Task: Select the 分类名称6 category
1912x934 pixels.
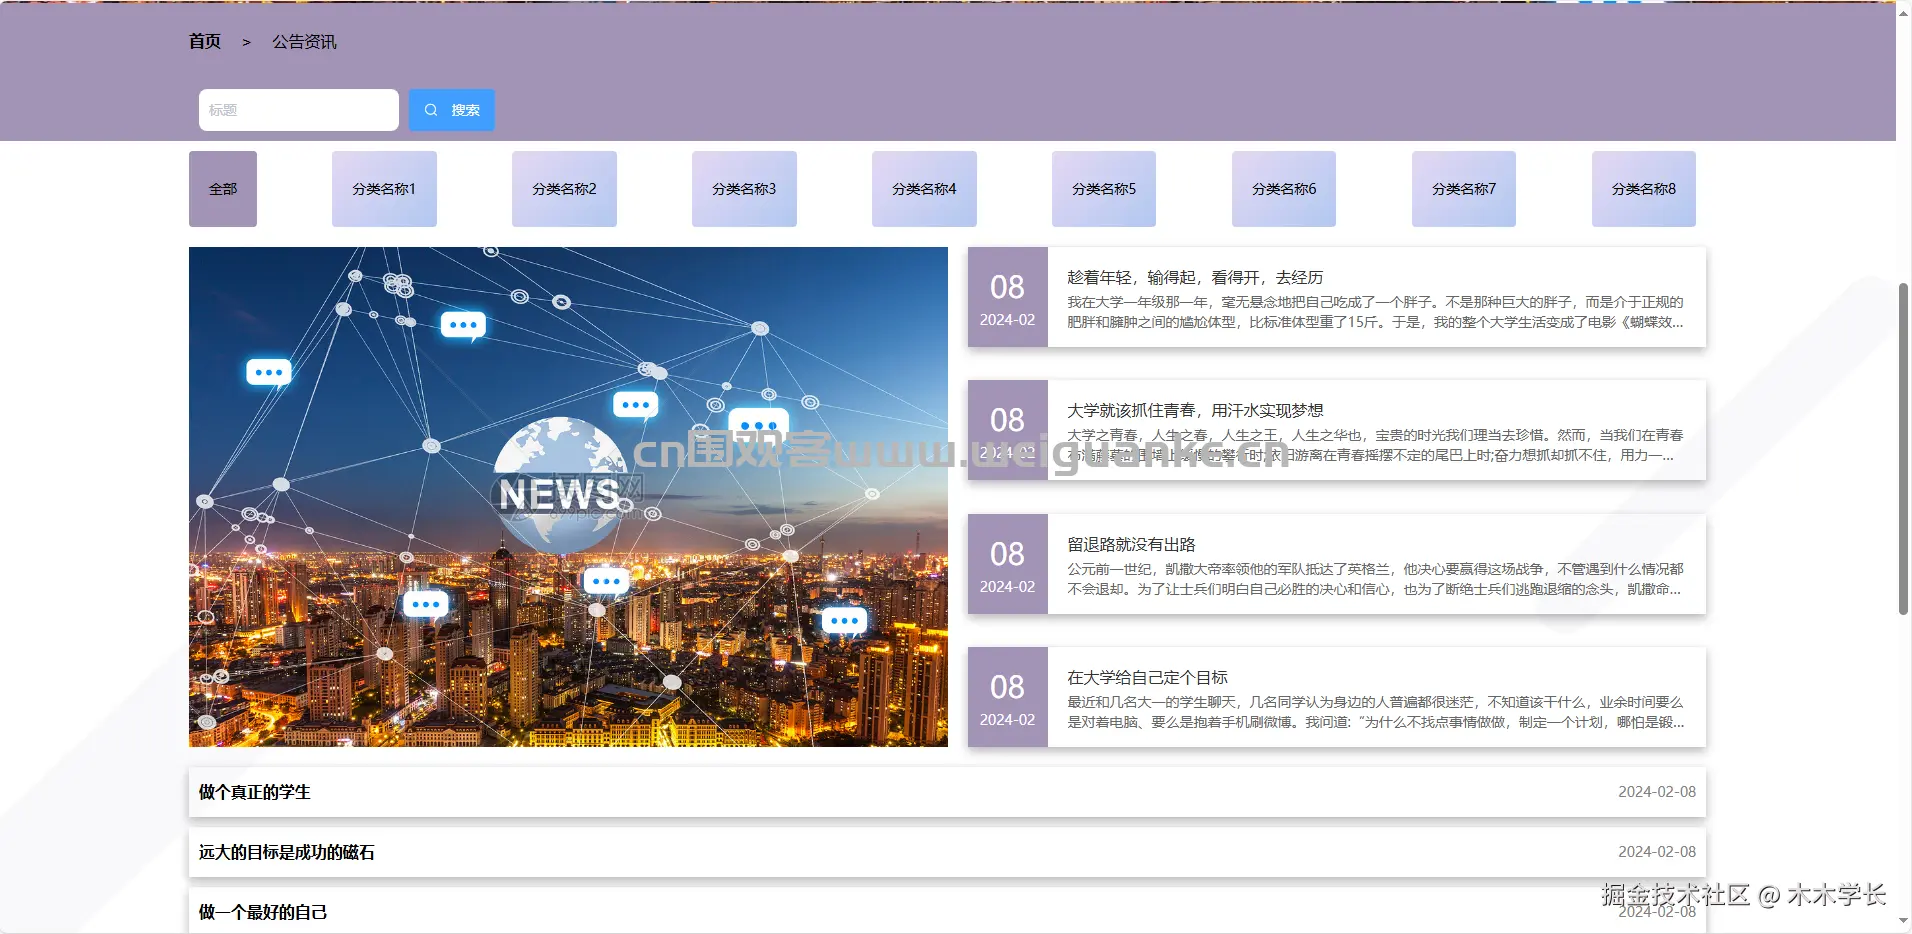Action: [1284, 188]
